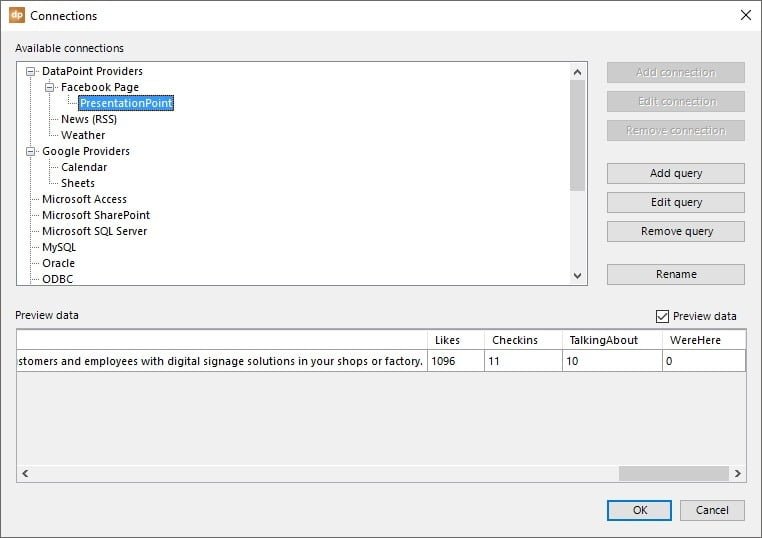This screenshot has height=538, width=762.
Task: Select Microsoft SharePoint in connections list
Action: tap(95, 215)
